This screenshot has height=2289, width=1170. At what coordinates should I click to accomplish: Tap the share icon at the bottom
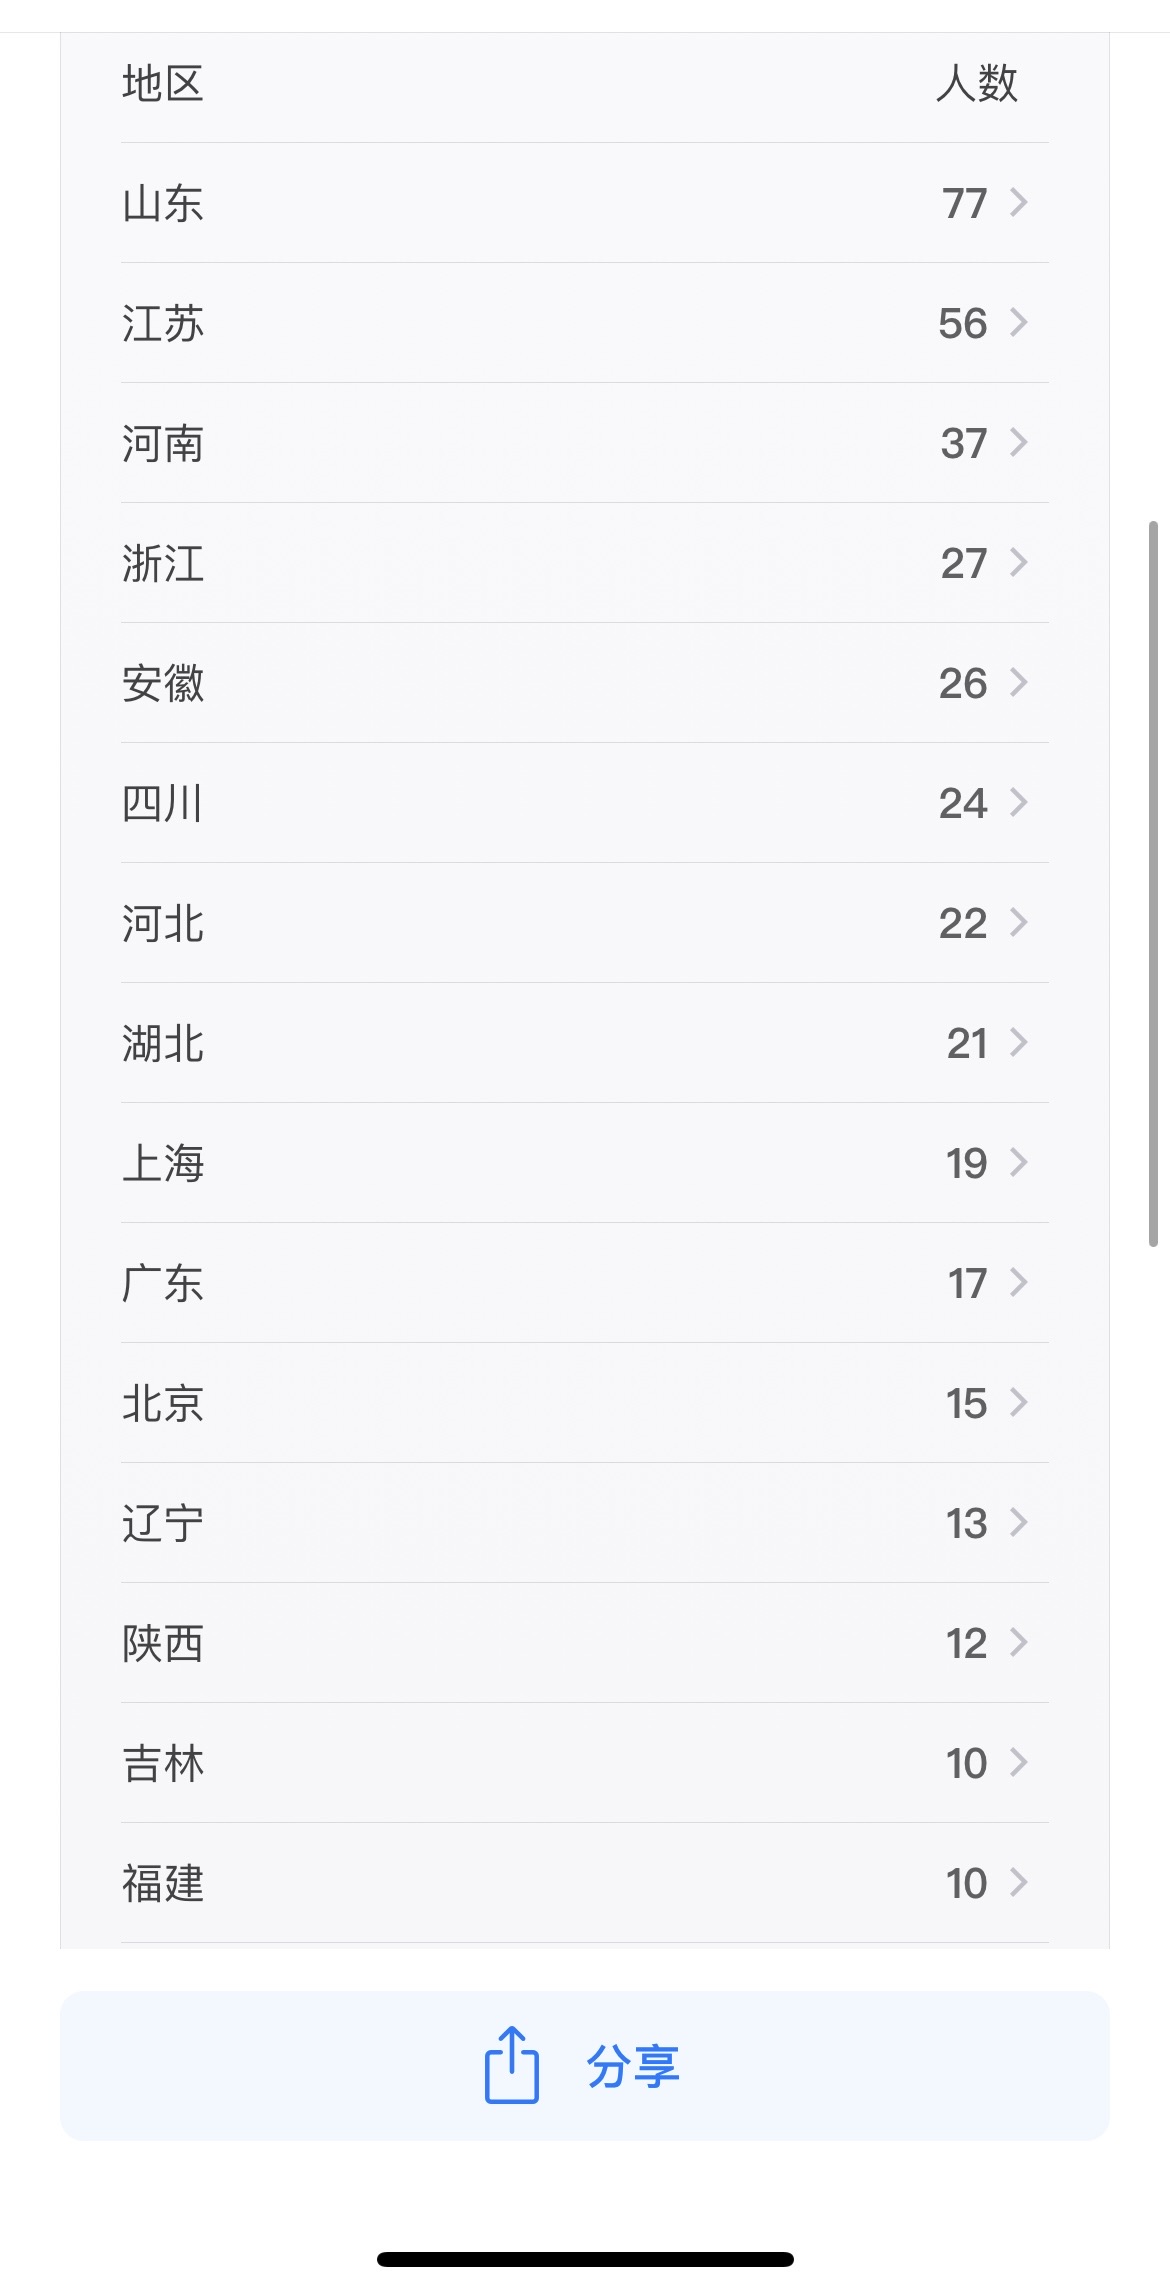[511, 2065]
